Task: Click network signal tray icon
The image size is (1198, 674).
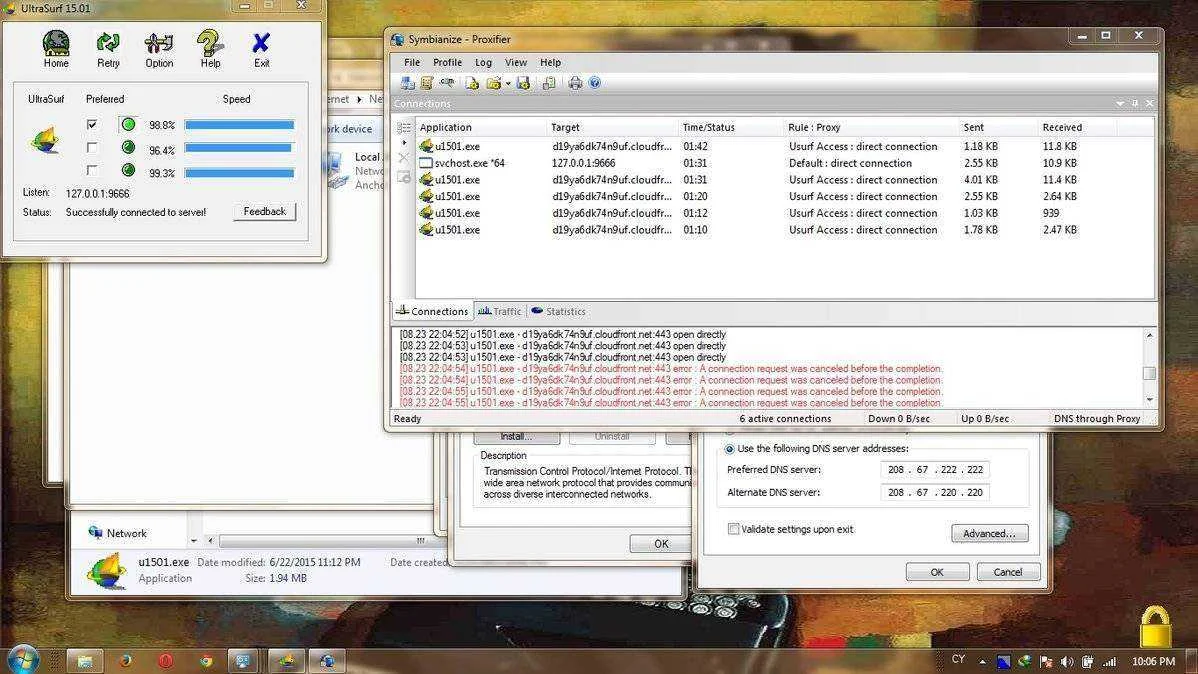Action: 1109,662
